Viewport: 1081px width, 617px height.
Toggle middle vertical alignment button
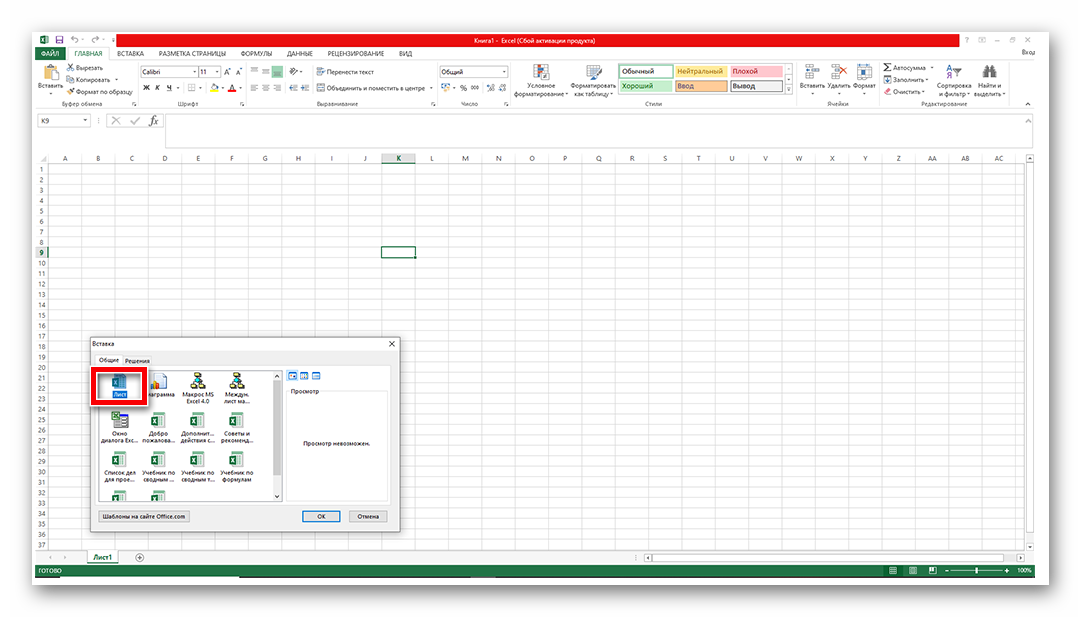[265, 72]
